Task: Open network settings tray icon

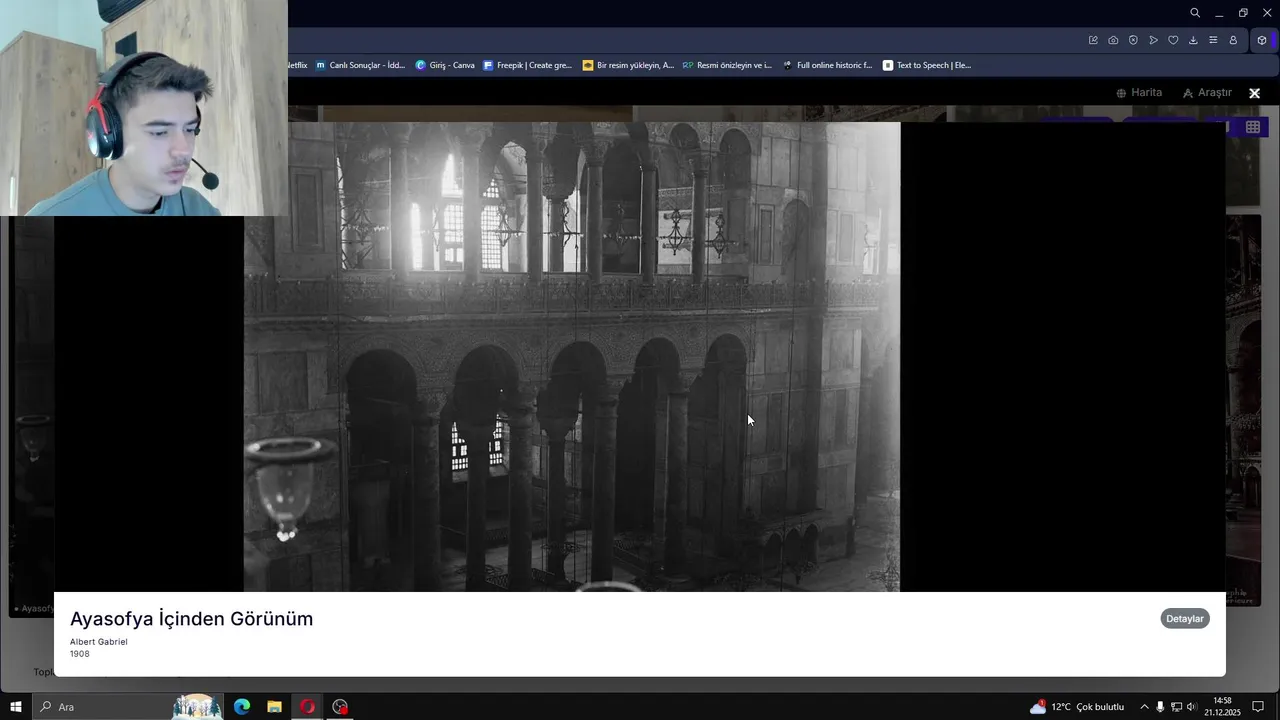Action: [x=1176, y=707]
